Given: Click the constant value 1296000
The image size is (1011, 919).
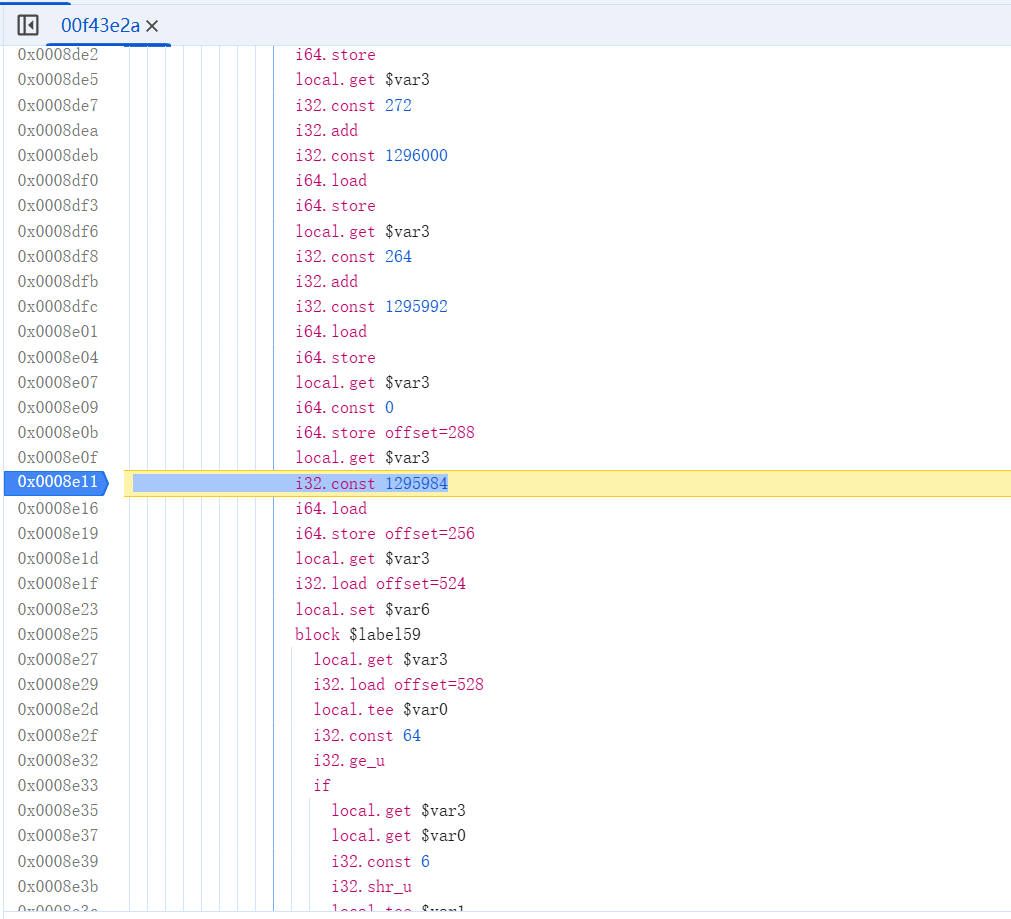Looking at the screenshot, I should [416, 155].
